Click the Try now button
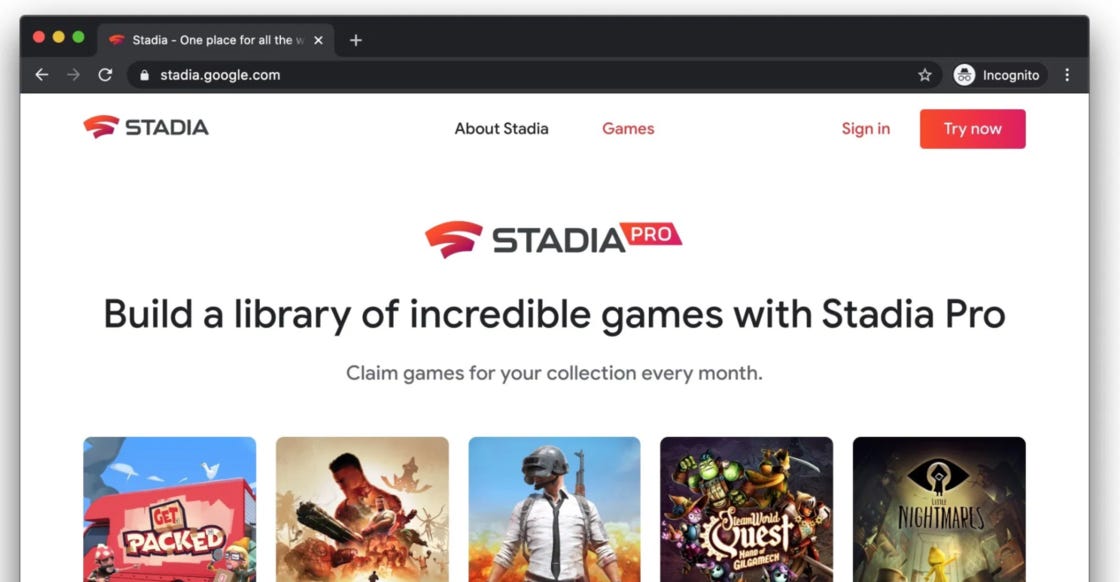Screen dimensions: 1120x582 click(972, 129)
